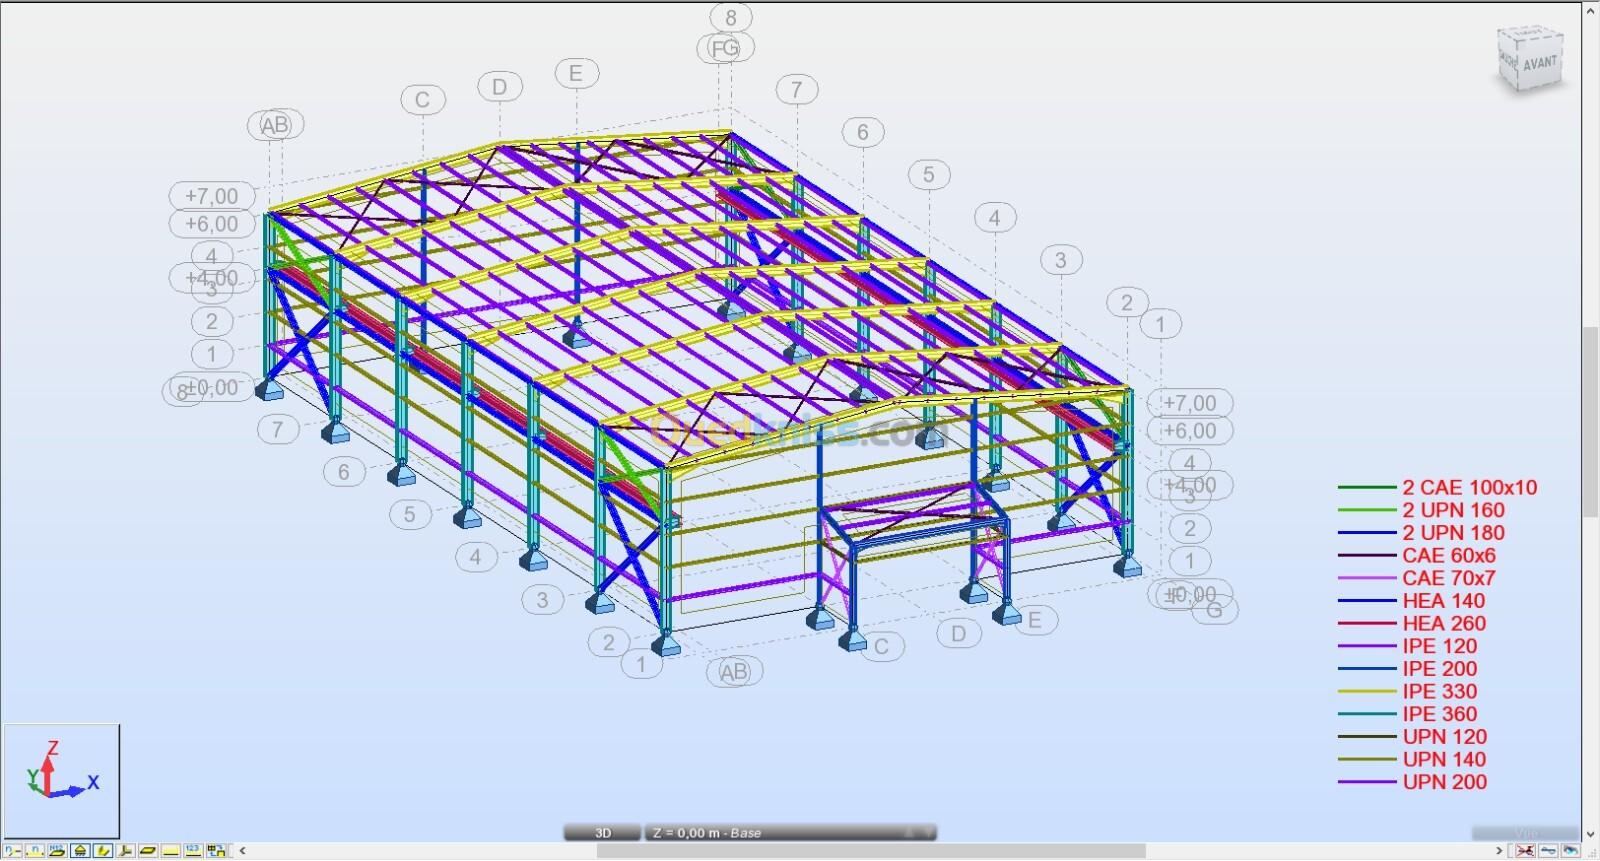Screen dimensions: 1600x861
Task: Click the red cross icon at bottom right
Action: (x=1525, y=850)
